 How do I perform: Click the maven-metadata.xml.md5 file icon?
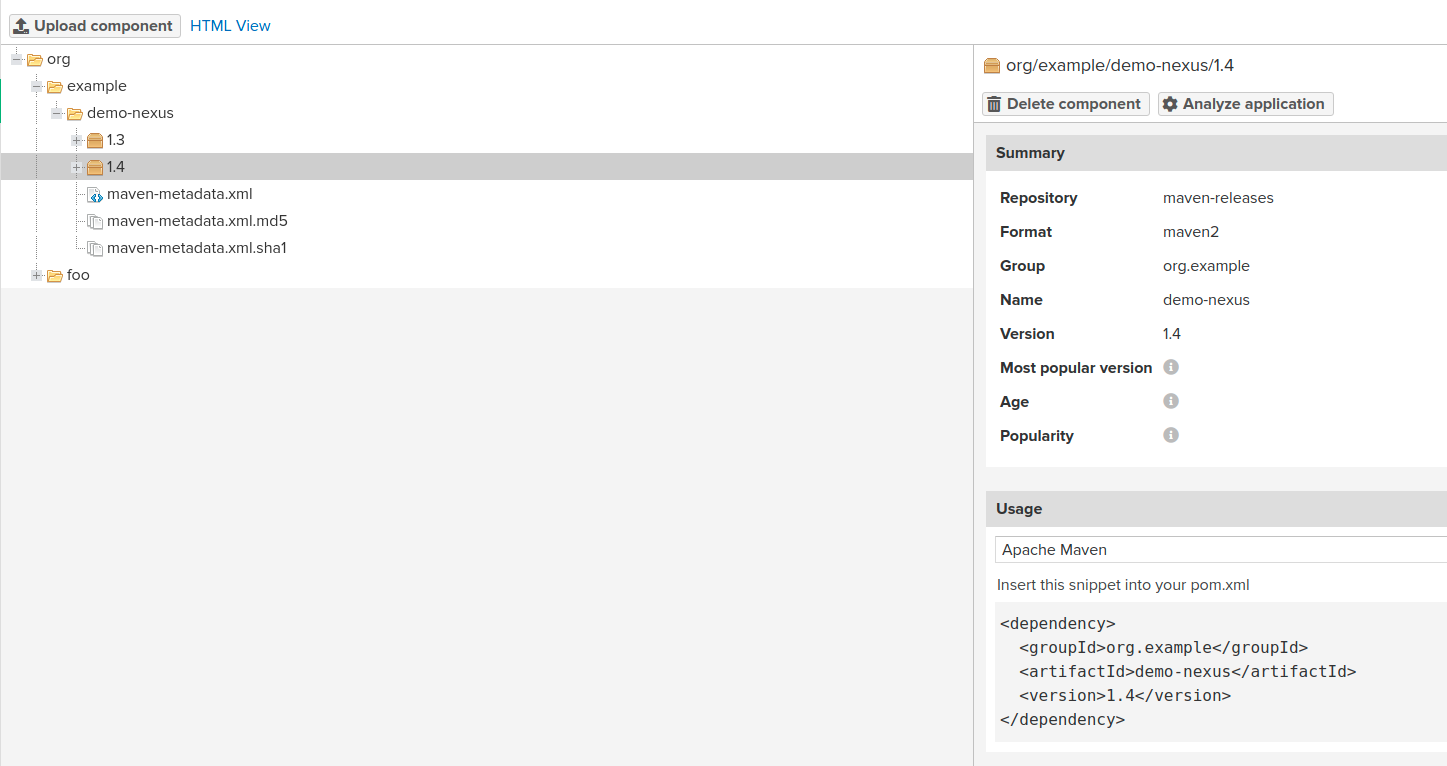(95, 221)
